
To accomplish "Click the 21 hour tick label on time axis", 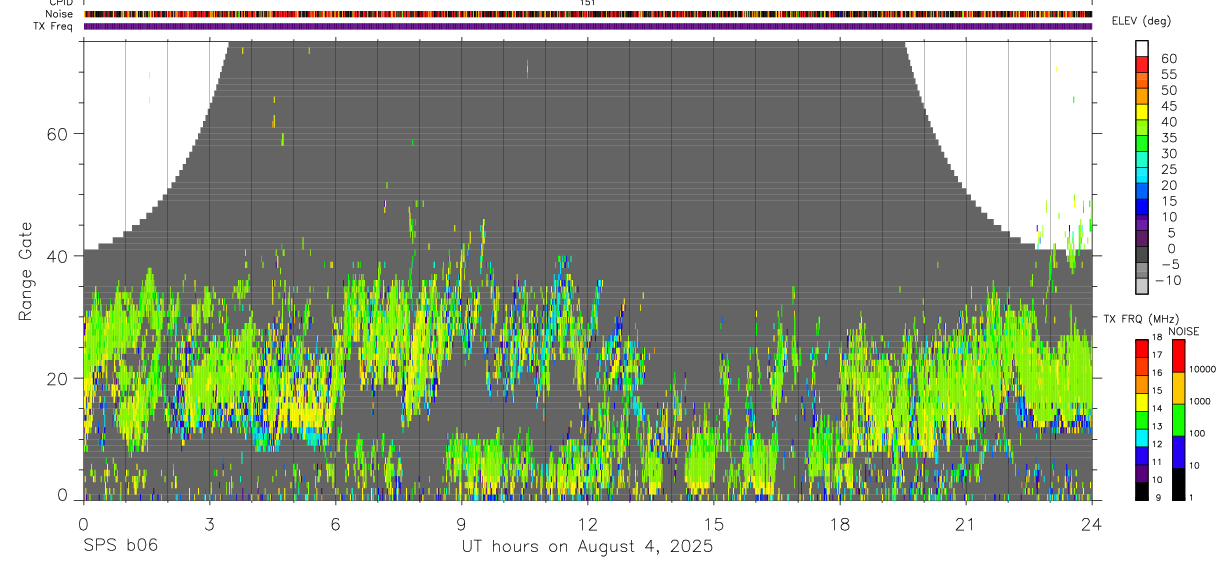I will coord(966,524).
